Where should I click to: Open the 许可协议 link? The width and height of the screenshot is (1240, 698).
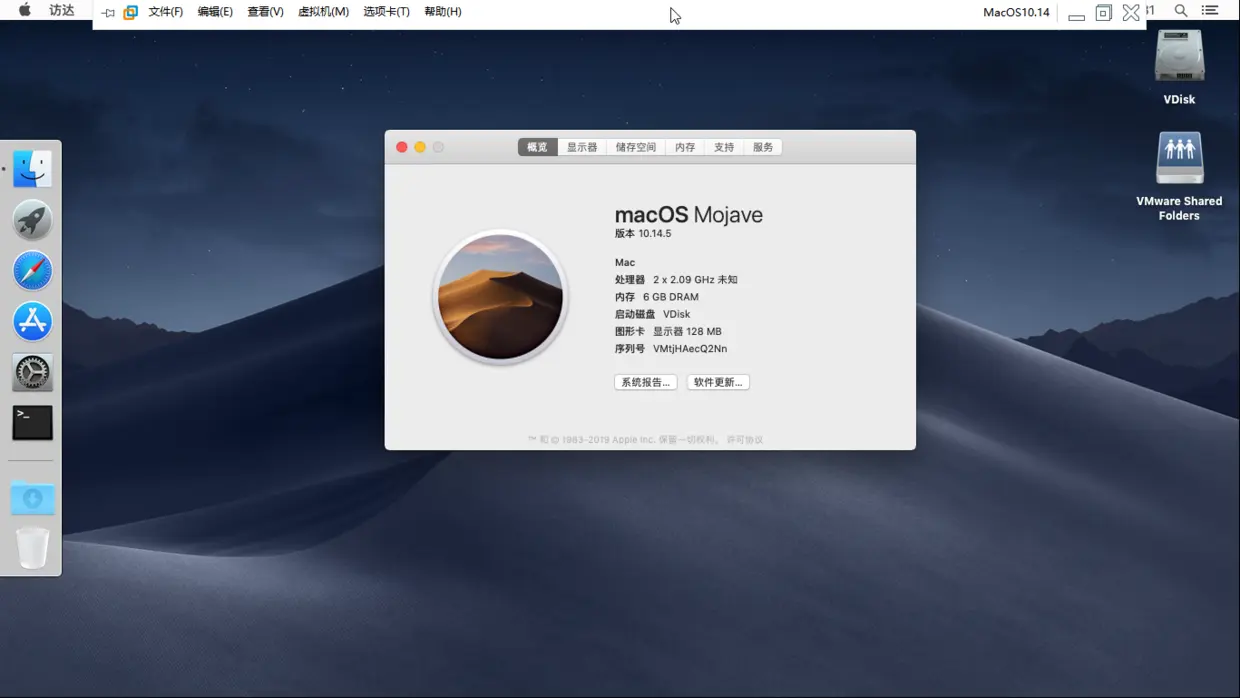tap(745, 440)
